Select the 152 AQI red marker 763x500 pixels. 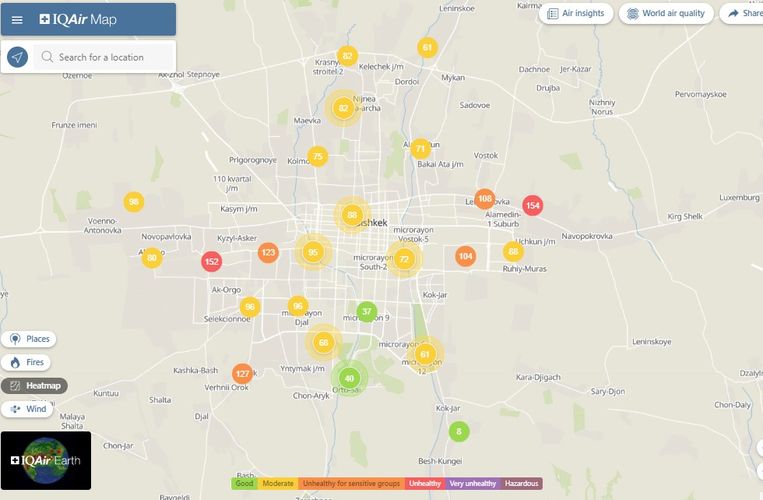pos(211,261)
